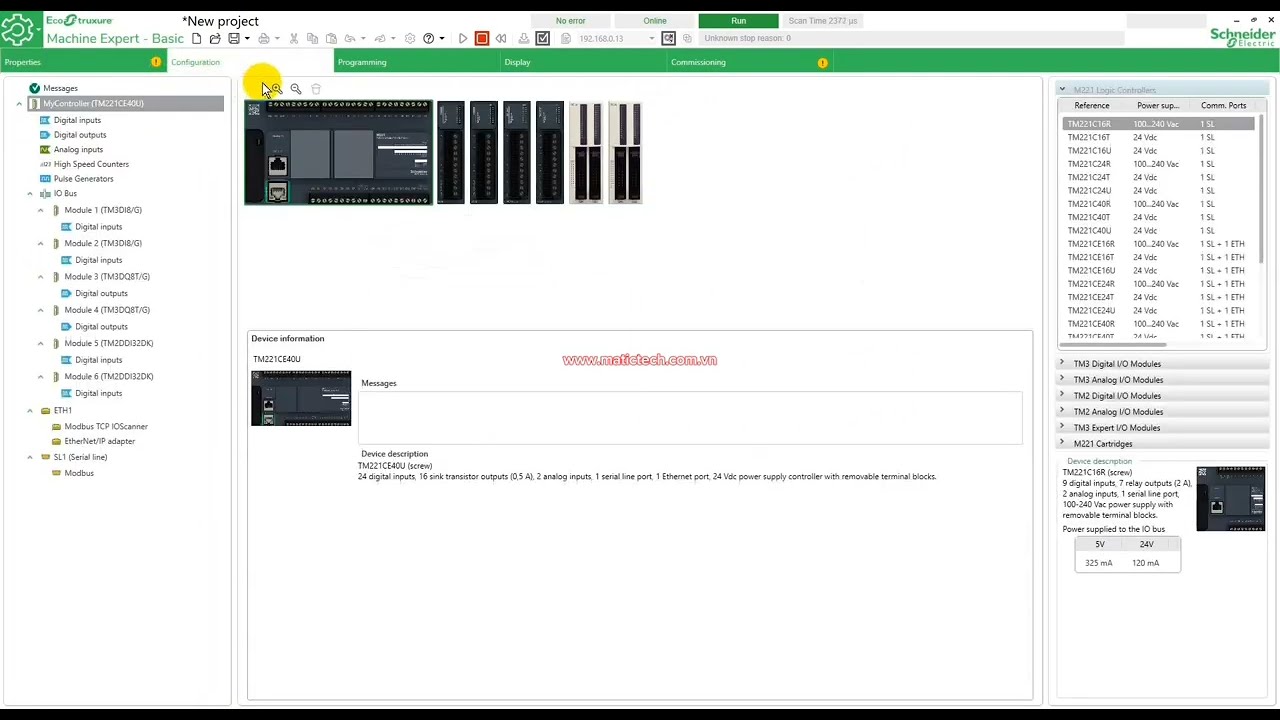Collapse the ETH1 node
The height and width of the screenshot is (720, 1280).
pos(30,411)
